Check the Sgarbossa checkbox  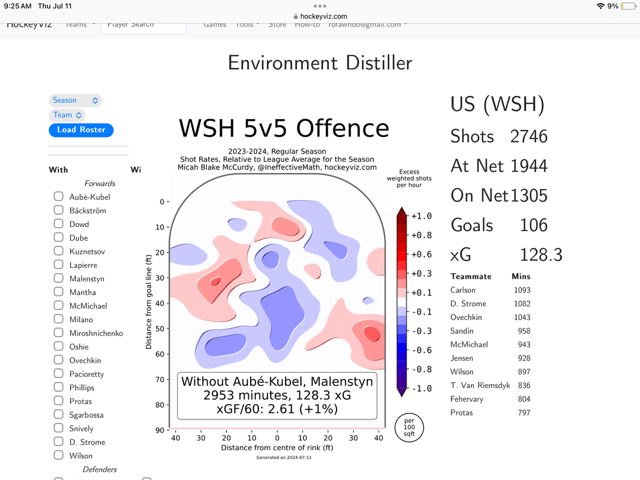pos(58,414)
